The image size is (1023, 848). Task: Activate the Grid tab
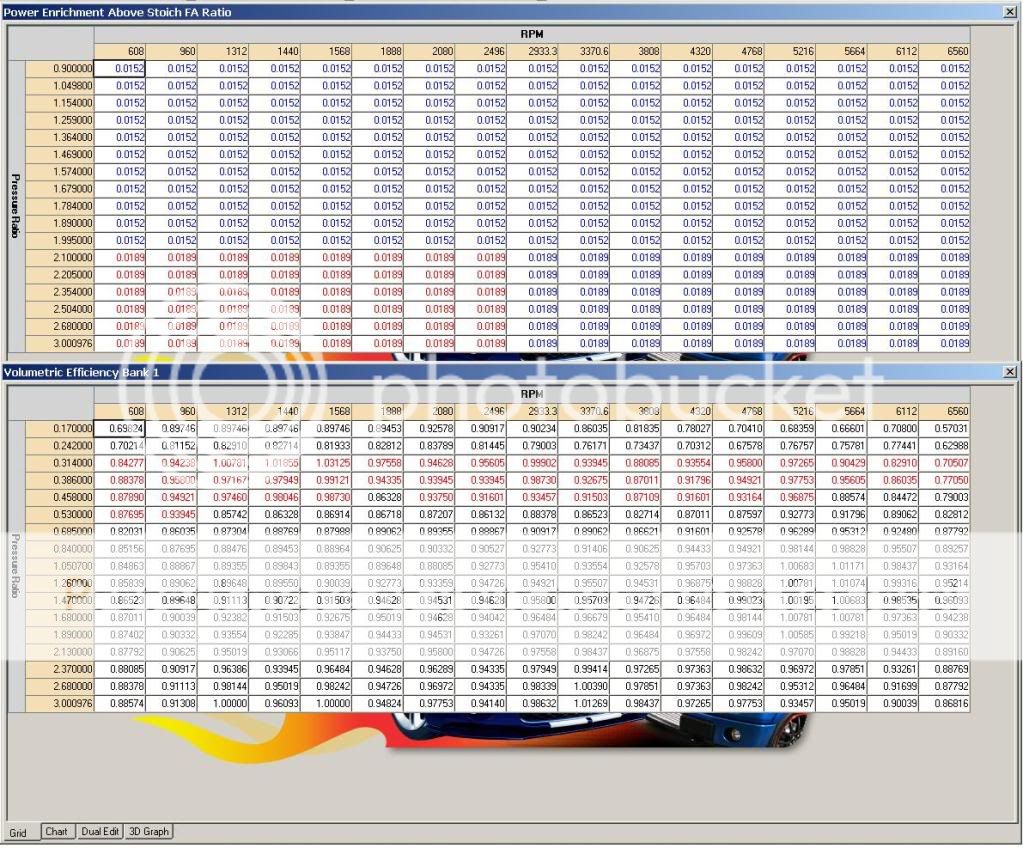(x=18, y=832)
